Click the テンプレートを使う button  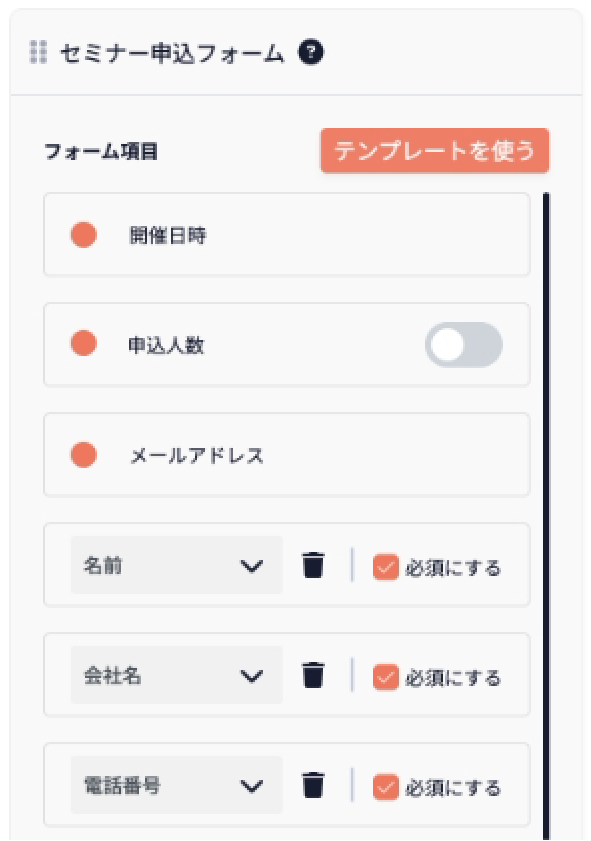pyautogui.click(x=435, y=151)
